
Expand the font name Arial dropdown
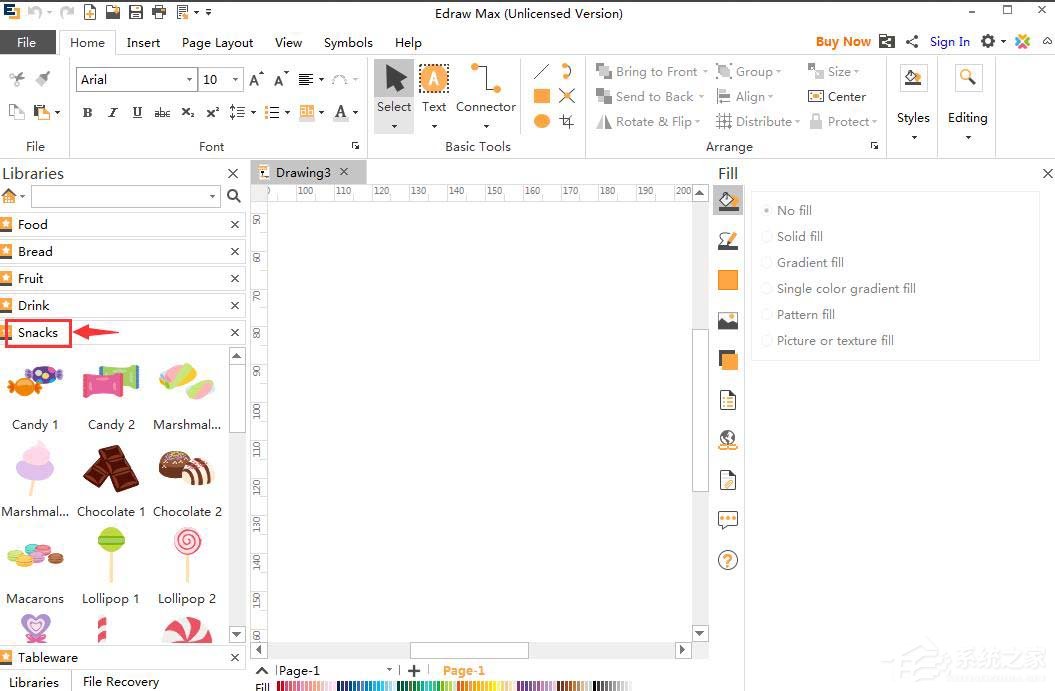[x=189, y=80]
